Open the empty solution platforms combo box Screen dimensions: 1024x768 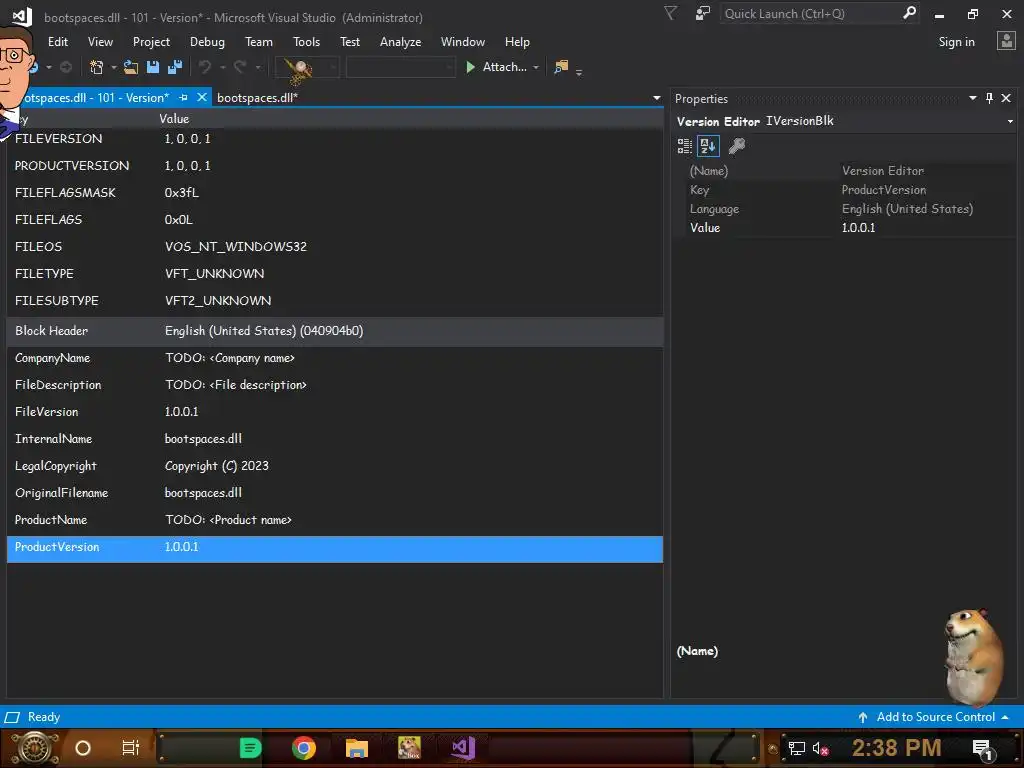pos(400,67)
